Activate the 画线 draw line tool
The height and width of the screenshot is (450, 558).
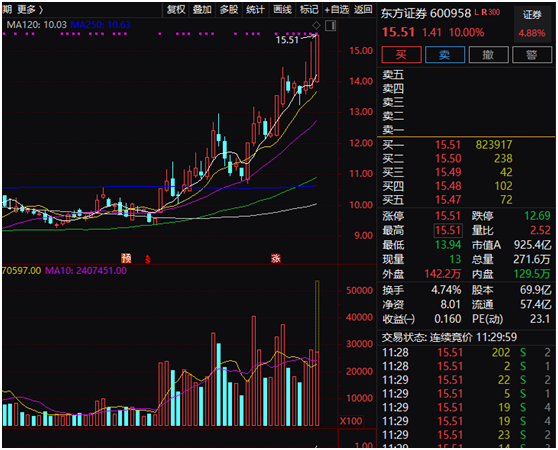(x=282, y=10)
